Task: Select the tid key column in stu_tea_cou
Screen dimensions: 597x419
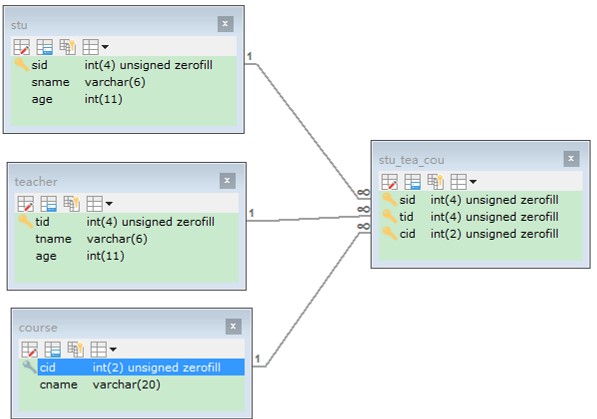Action: tap(480, 217)
